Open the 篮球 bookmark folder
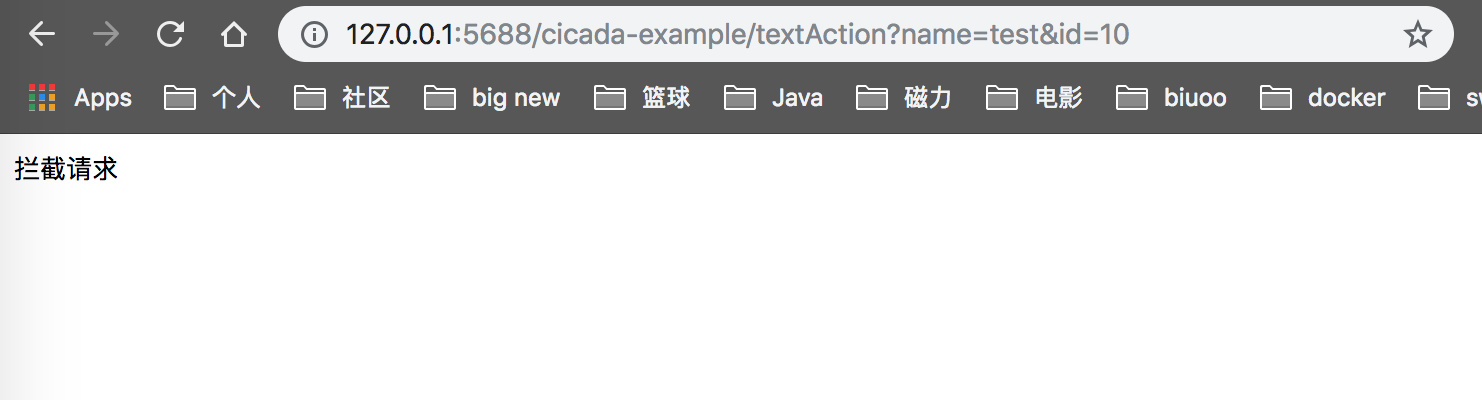The image size is (1482, 400). 642,98
